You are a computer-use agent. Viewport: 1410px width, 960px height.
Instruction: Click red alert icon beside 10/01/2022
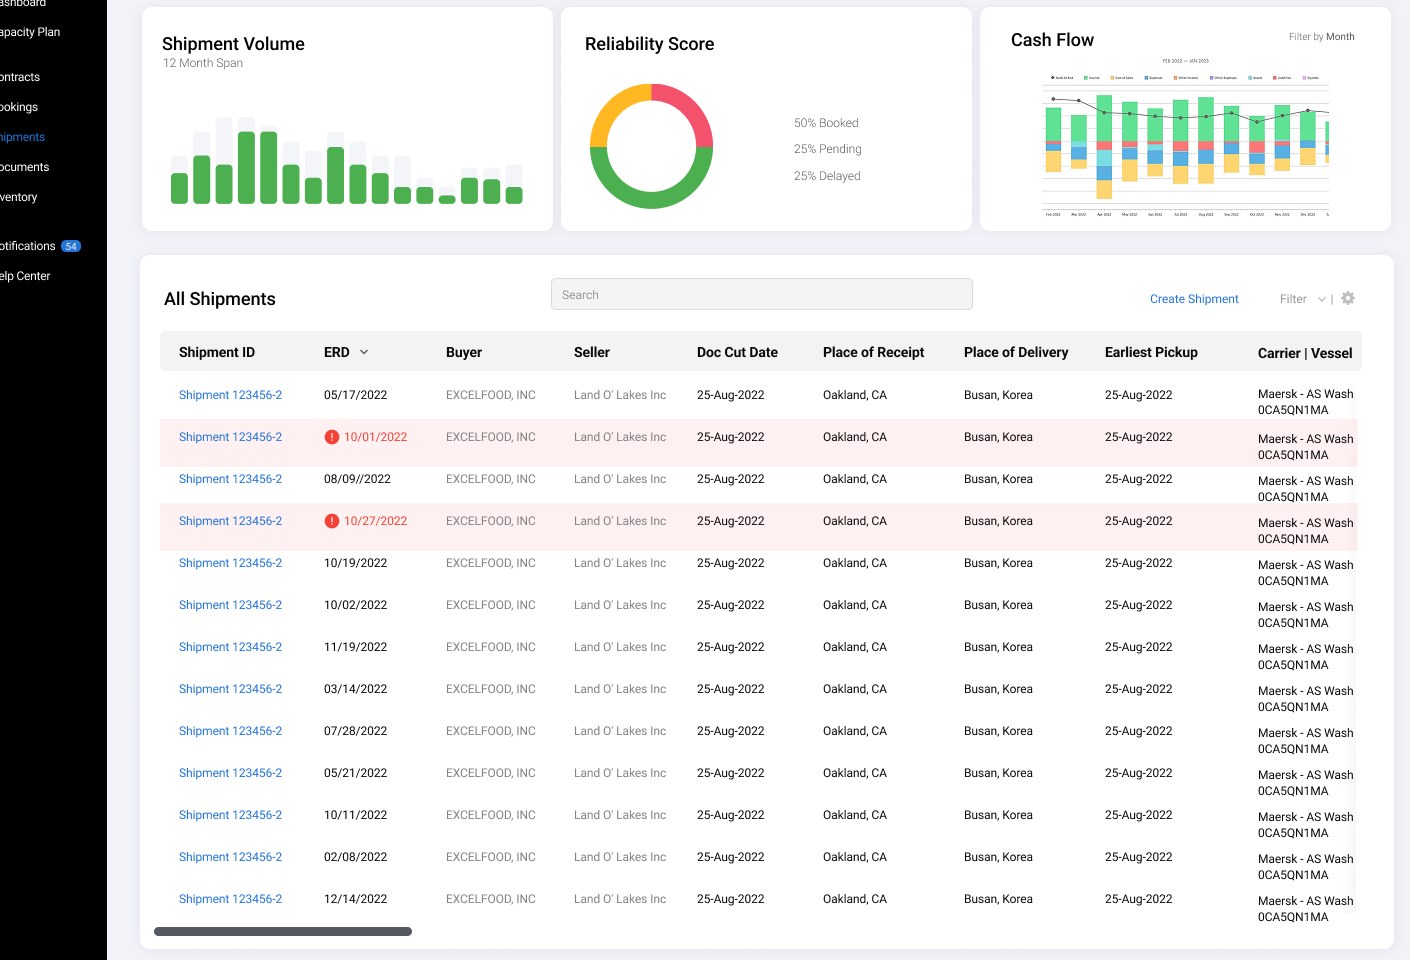point(332,437)
